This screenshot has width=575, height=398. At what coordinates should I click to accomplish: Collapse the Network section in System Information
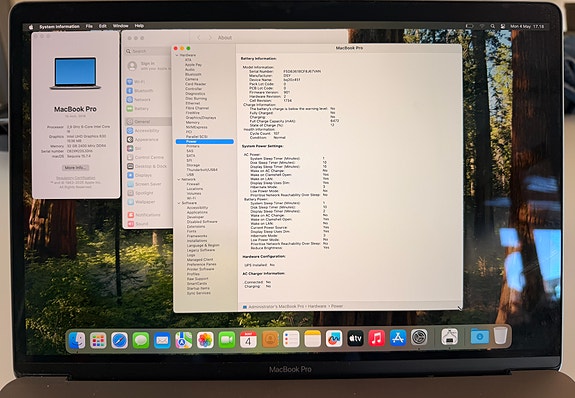179,179
